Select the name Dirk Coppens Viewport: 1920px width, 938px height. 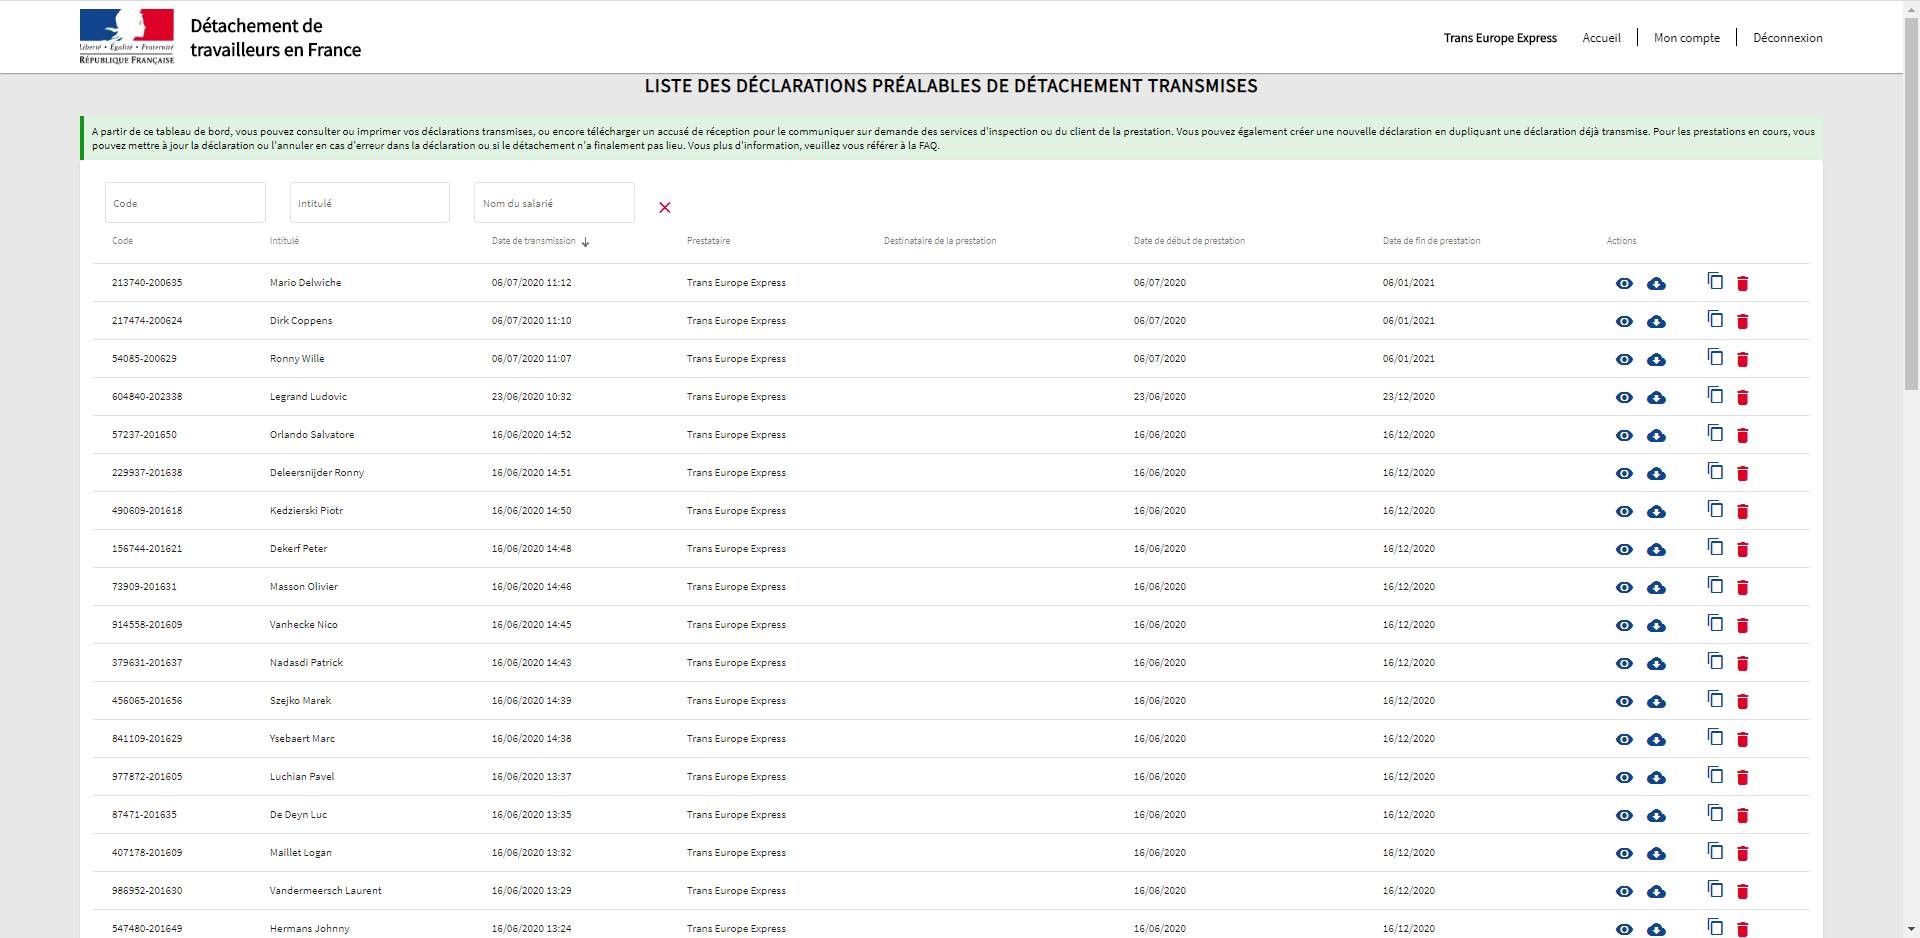coord(301,321)
